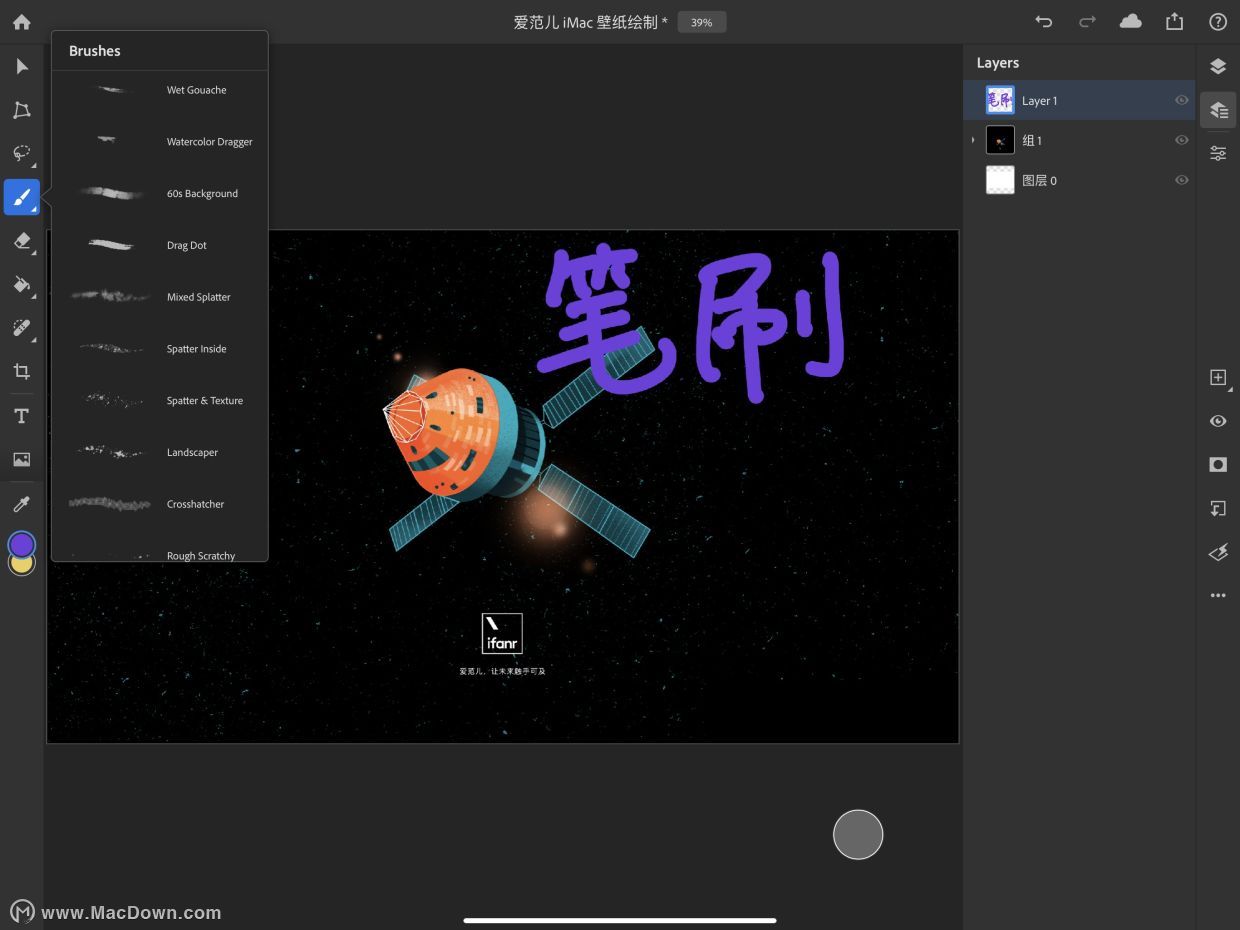Tap the gray touch shortcut circle

(x=858, y=835)
